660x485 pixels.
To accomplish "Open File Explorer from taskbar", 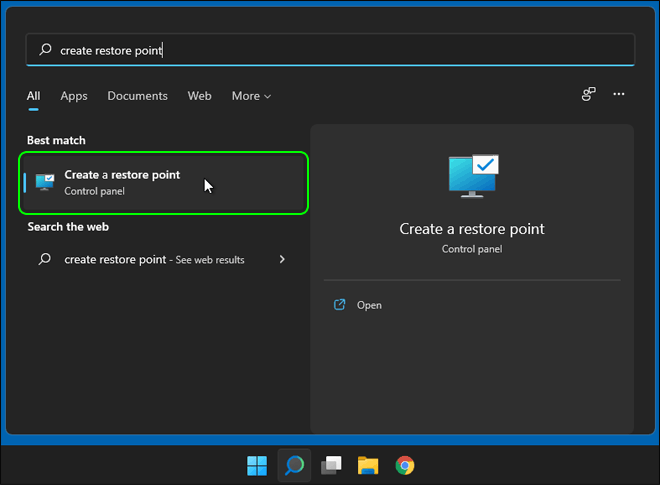I will pos(368,466).
